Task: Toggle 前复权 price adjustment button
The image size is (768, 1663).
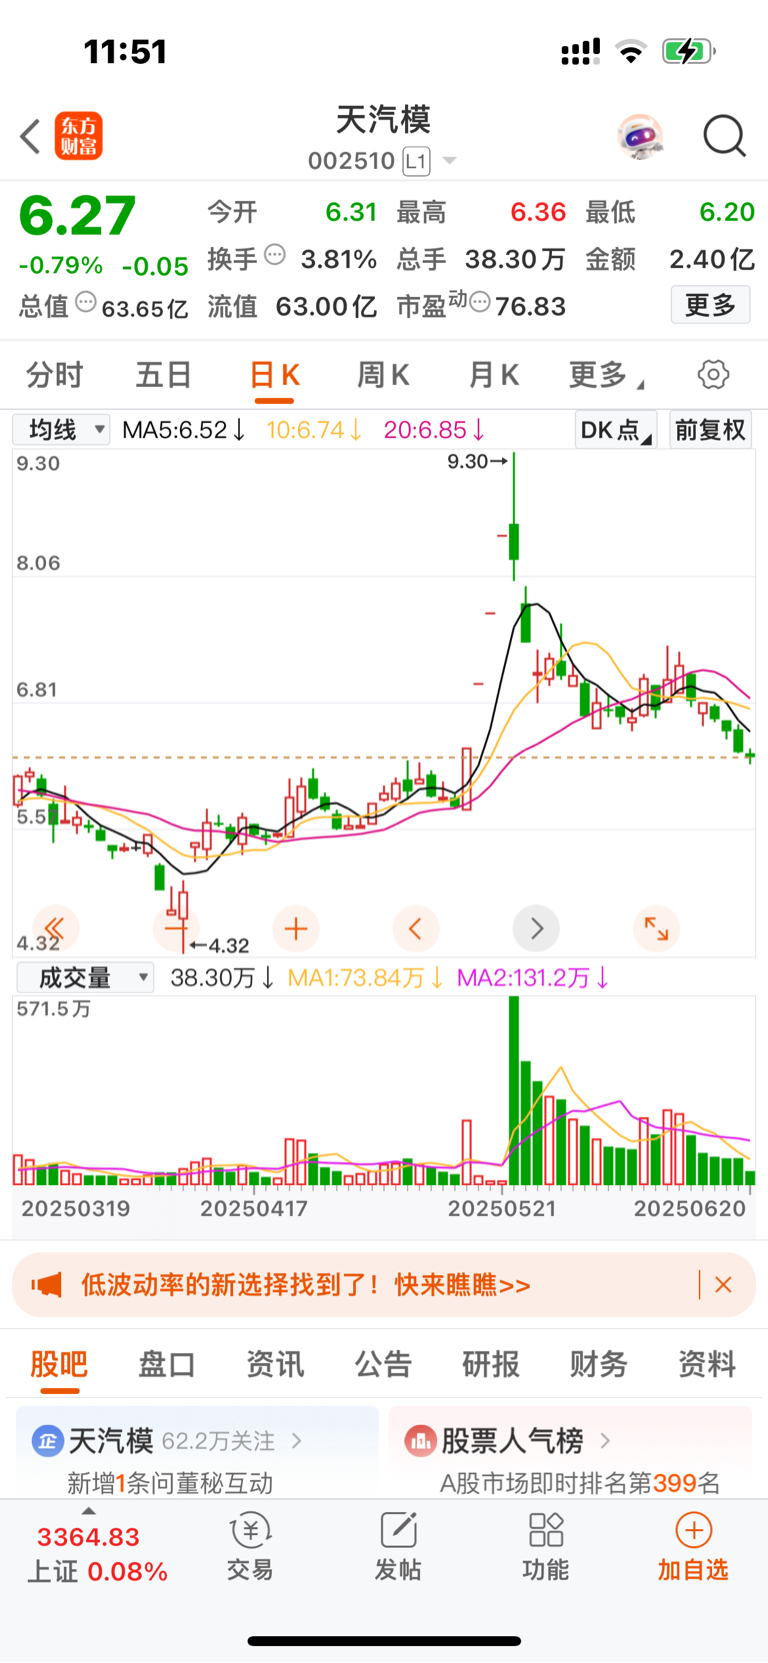Action: (x=710, y=430)
